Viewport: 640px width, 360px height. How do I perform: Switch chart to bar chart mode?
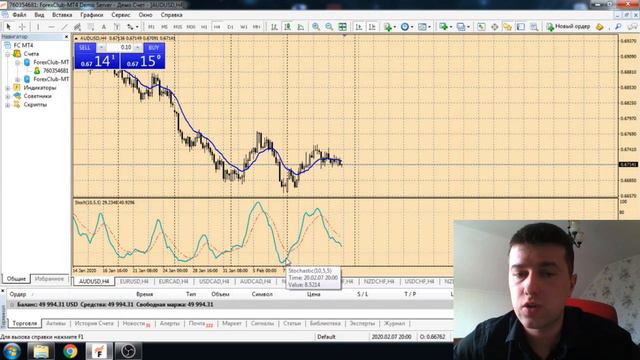tap(274, 27)
